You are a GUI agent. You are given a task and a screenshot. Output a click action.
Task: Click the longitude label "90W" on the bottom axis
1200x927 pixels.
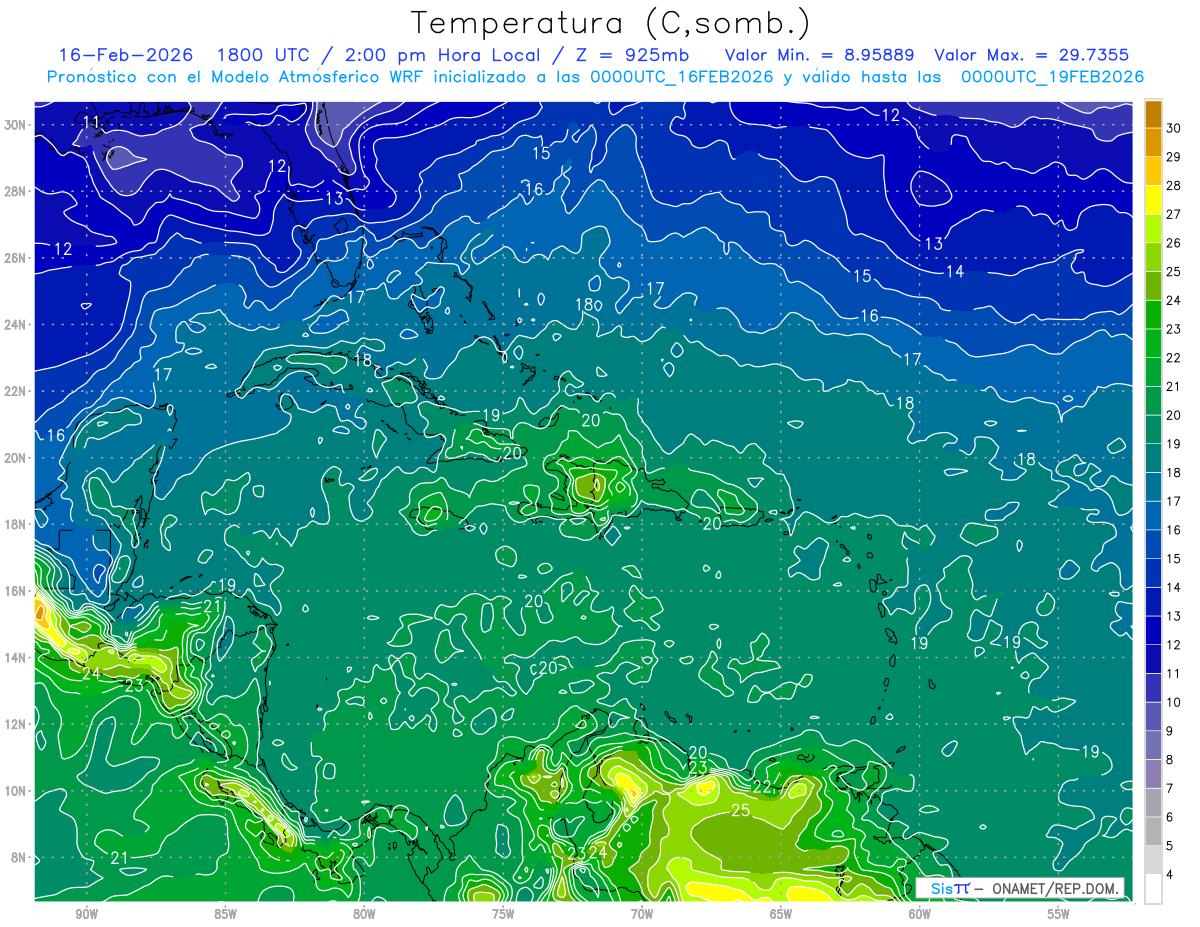(x=86, y=914)
